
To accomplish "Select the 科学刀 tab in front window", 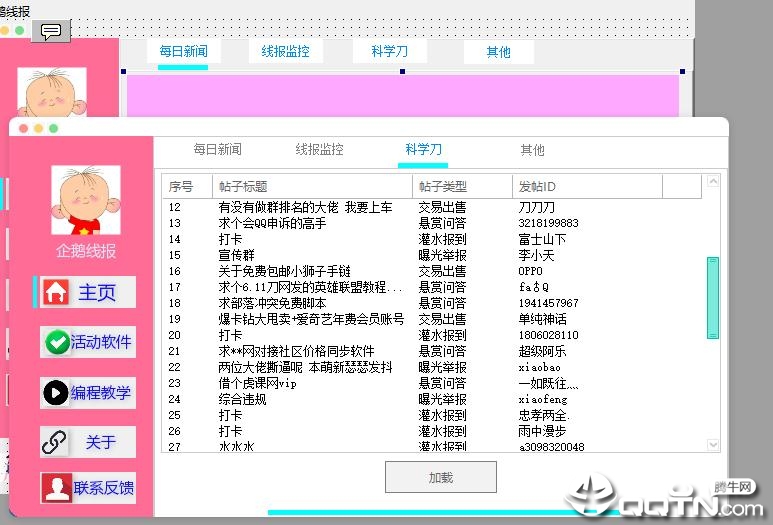I will click(x=423, y=149).
